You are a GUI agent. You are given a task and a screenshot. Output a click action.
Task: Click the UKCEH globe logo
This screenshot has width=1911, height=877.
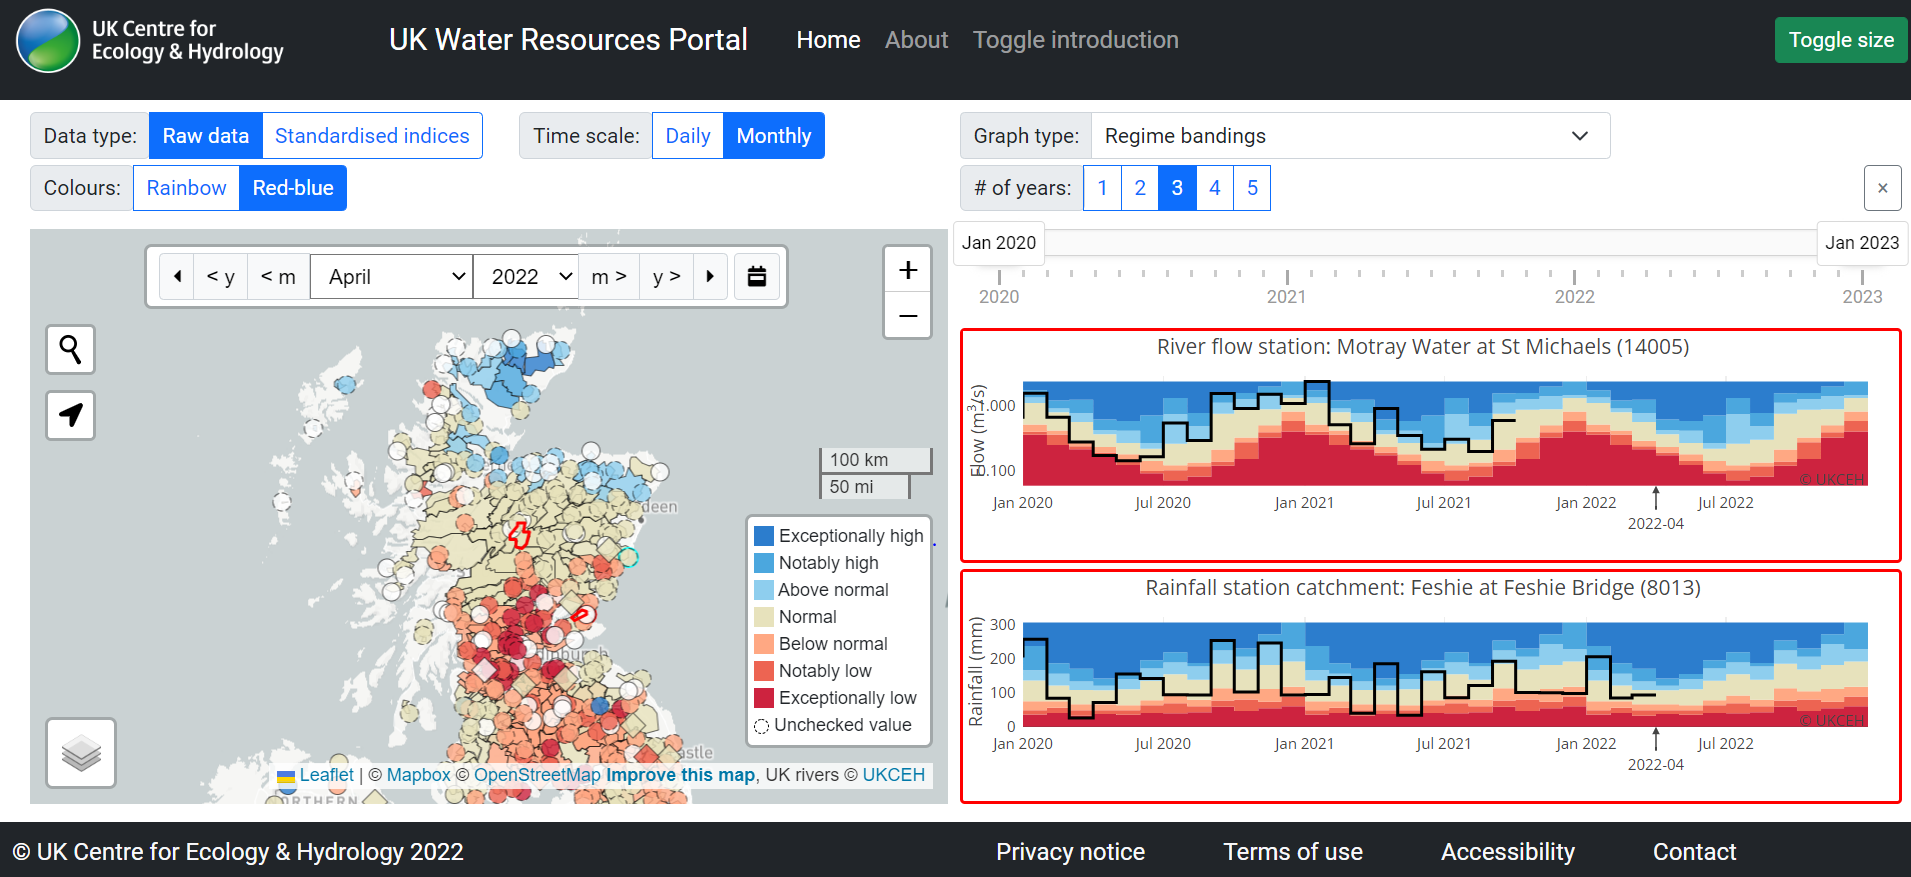coord(48,41)
